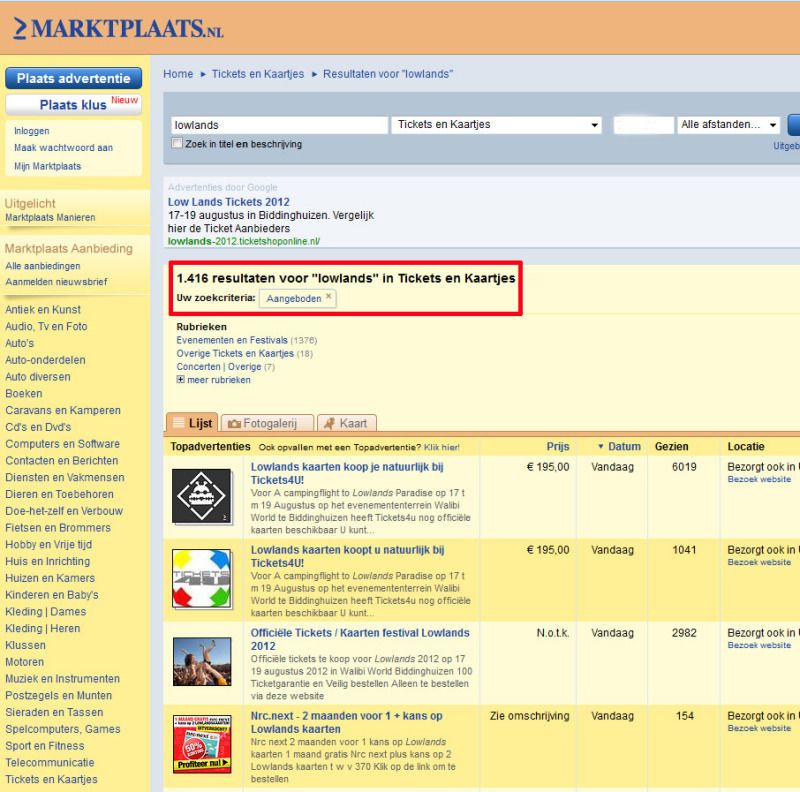Click 'Bezoek website' for the 6019-views listing

click(759, 479)
